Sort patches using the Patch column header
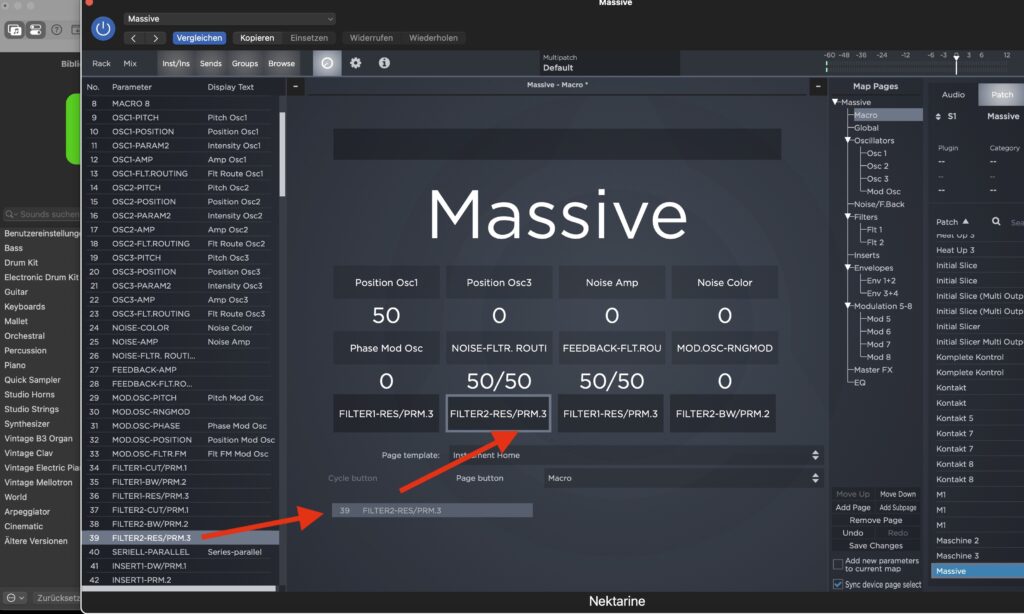This screenshot has height=614, width=1024. (952, 222)
